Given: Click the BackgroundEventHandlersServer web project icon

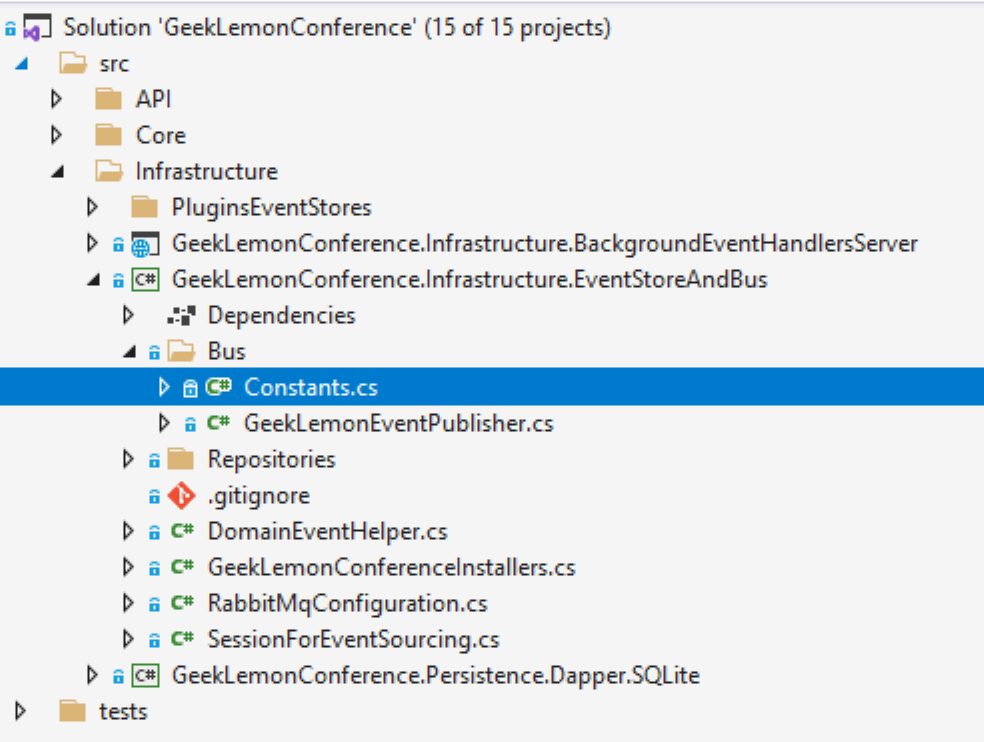Looking at the screenshot, I should pyautogui.click(x=145, y=244).
